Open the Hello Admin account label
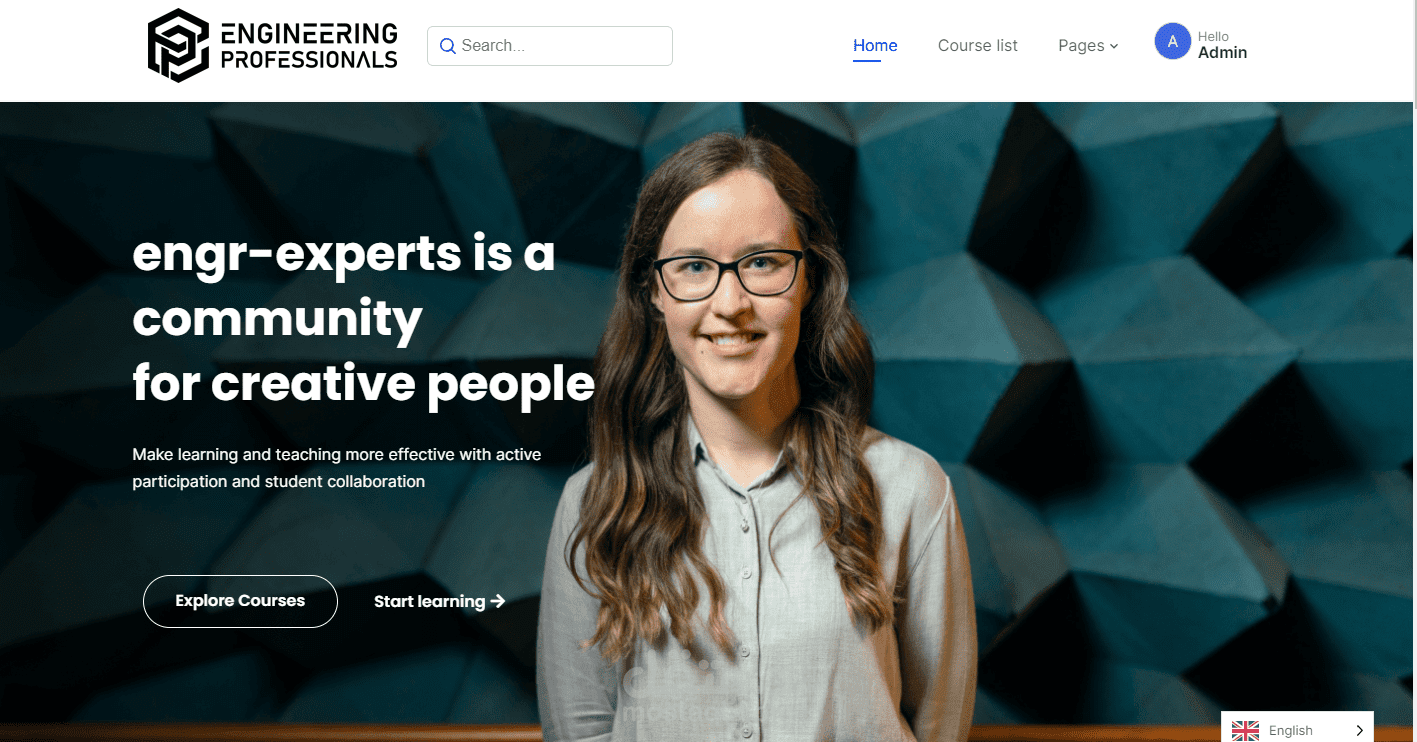1417x742 pixels. (1222, 45)
